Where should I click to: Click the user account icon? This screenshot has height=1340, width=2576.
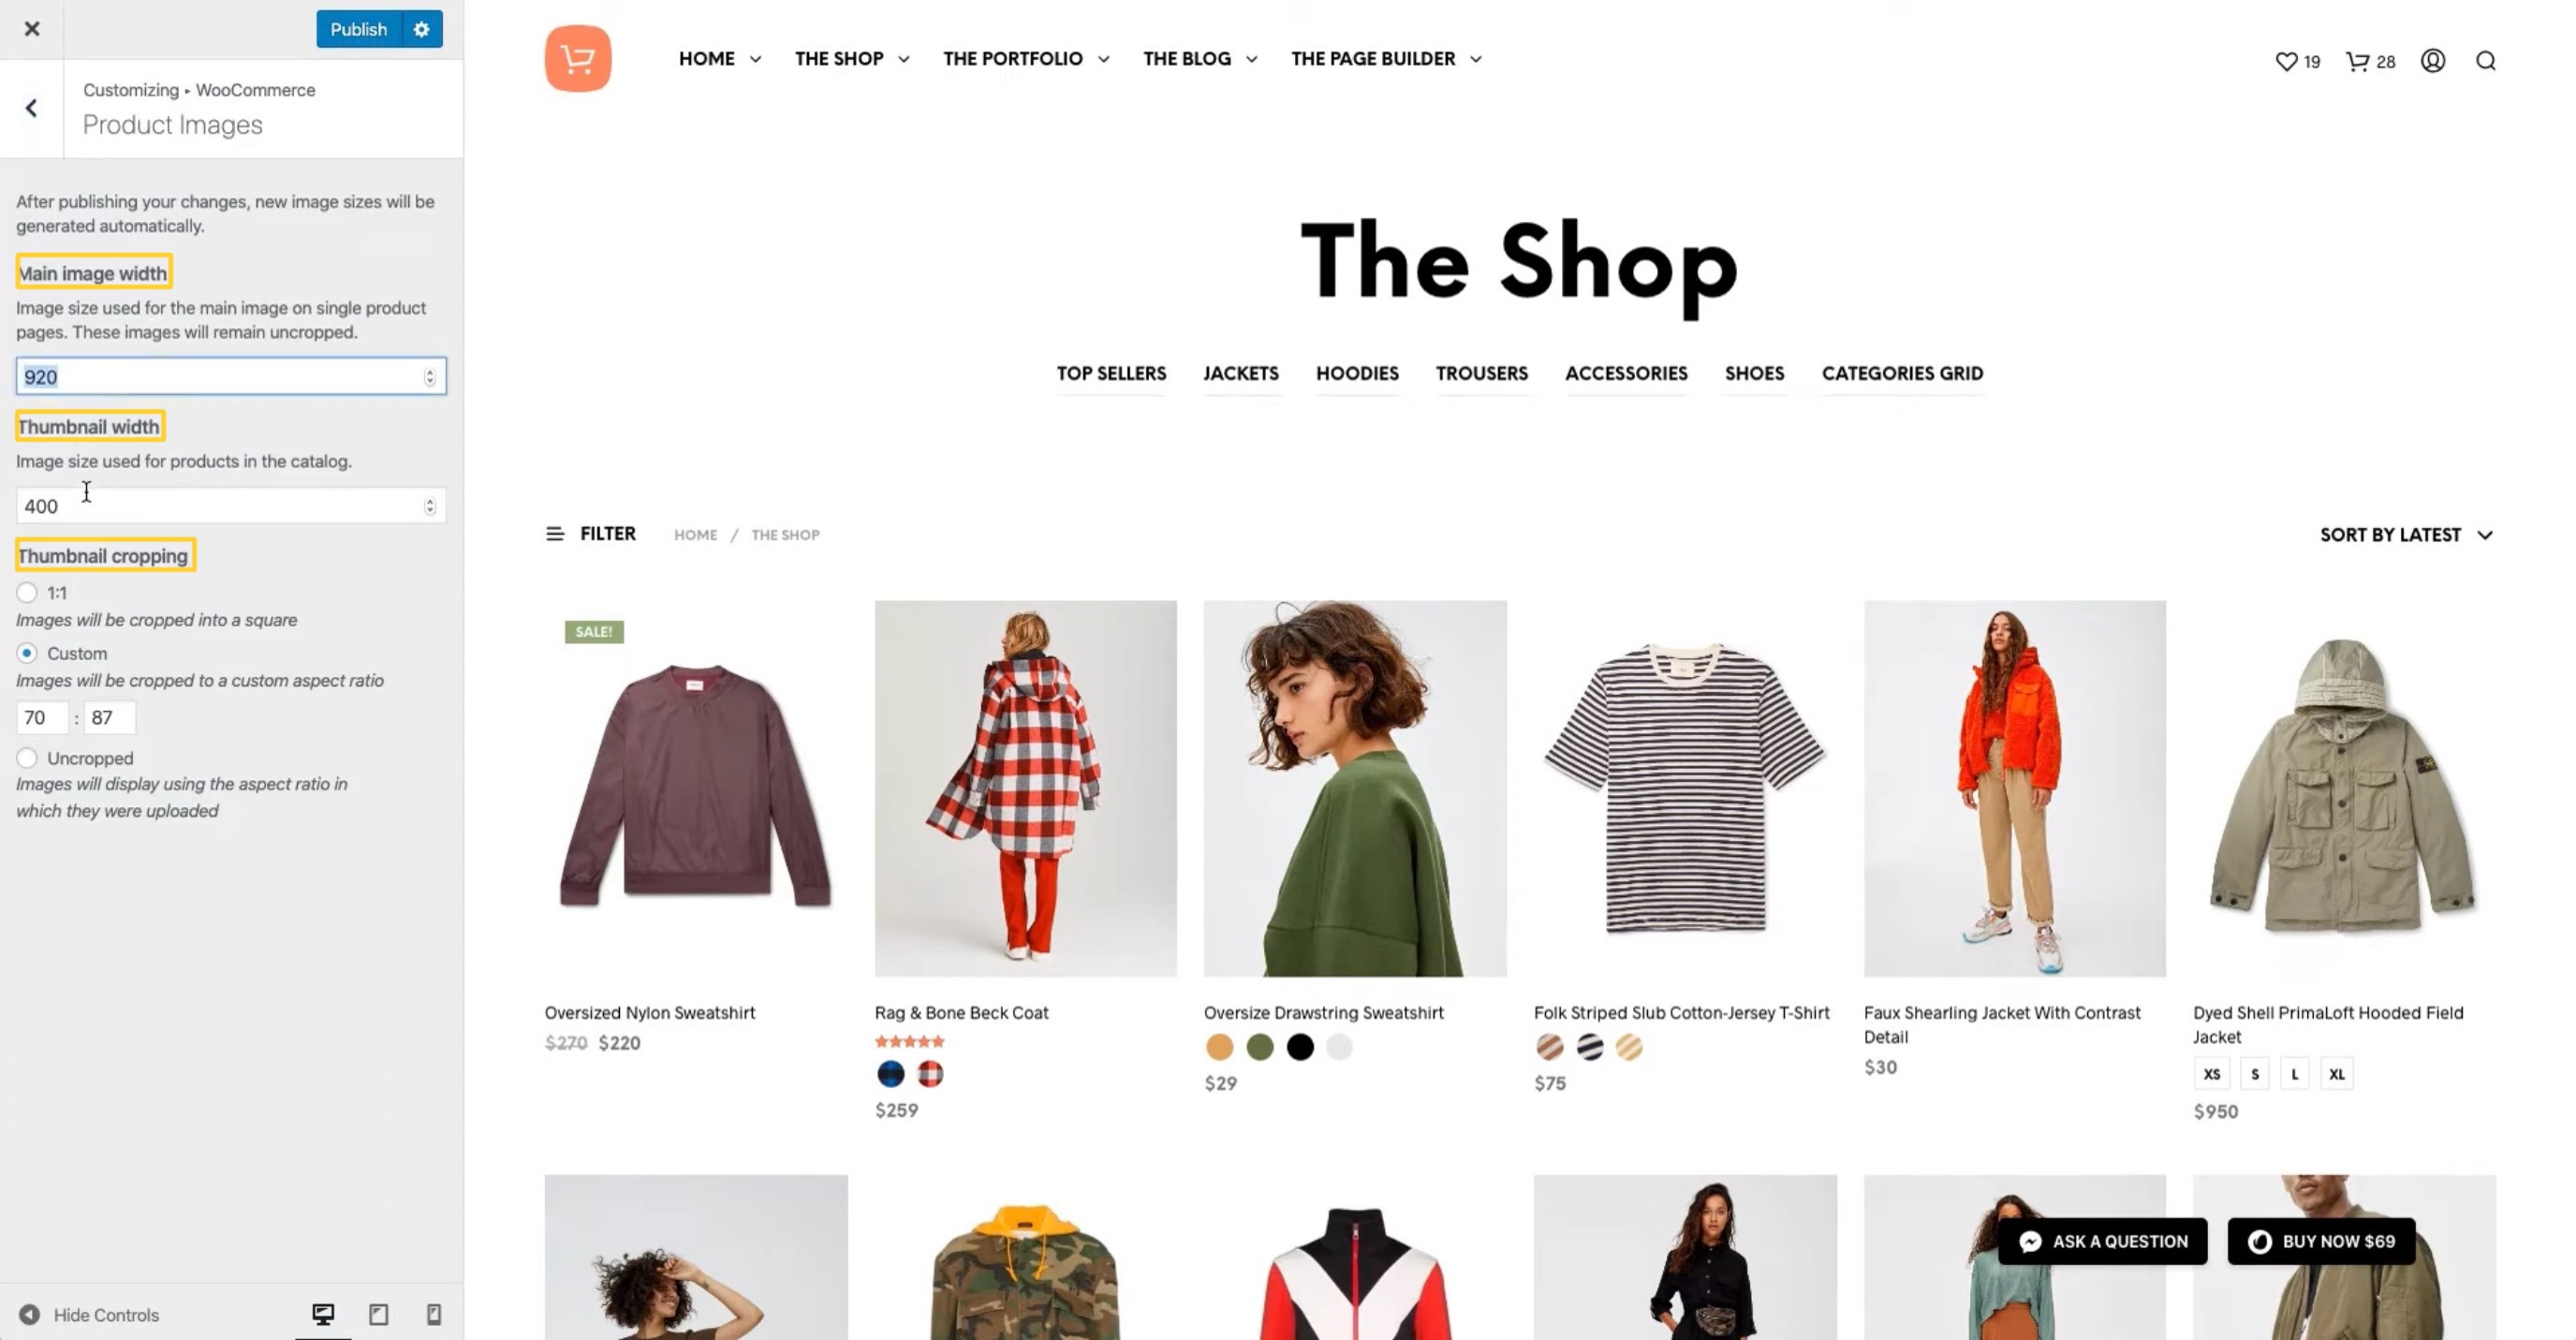[x=2433, y=60]
